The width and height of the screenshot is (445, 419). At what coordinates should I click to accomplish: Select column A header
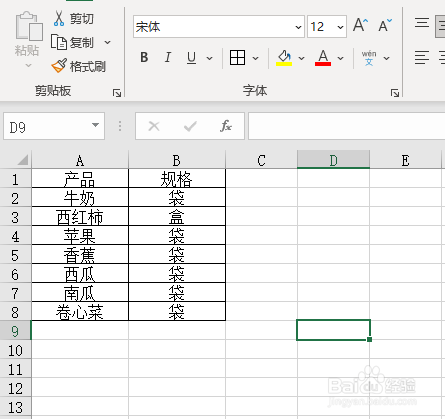pos(80,160)
